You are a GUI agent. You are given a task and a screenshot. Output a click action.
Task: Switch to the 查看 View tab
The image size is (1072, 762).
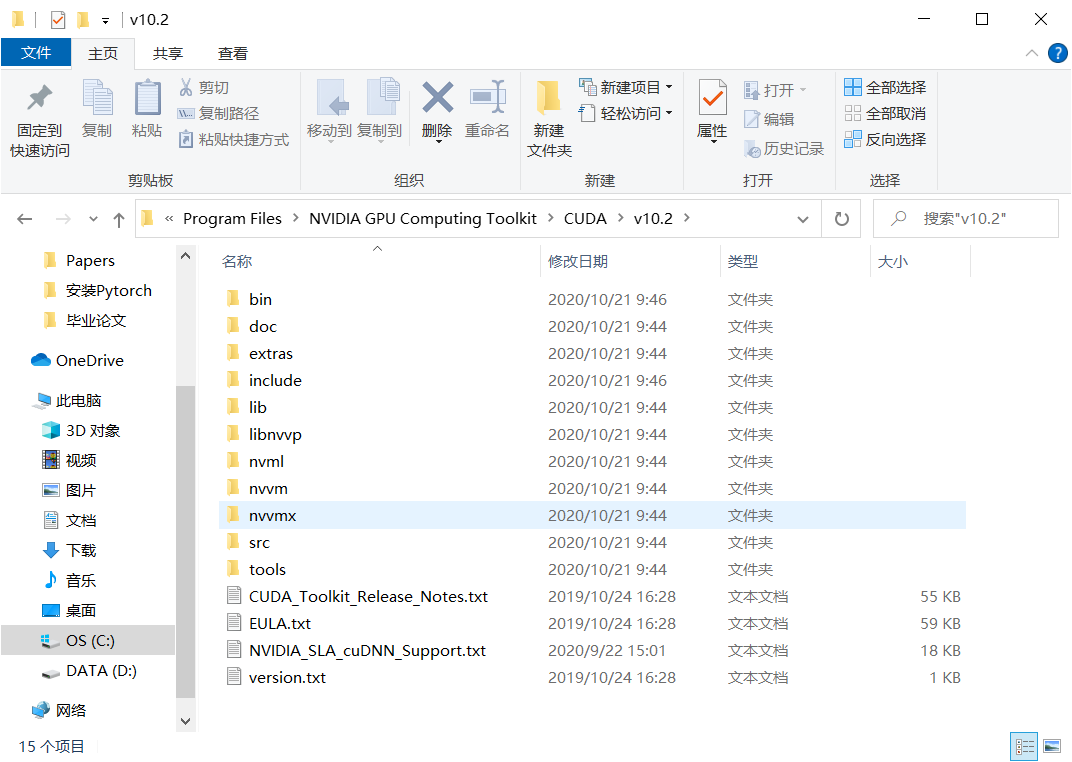point(232,53)
